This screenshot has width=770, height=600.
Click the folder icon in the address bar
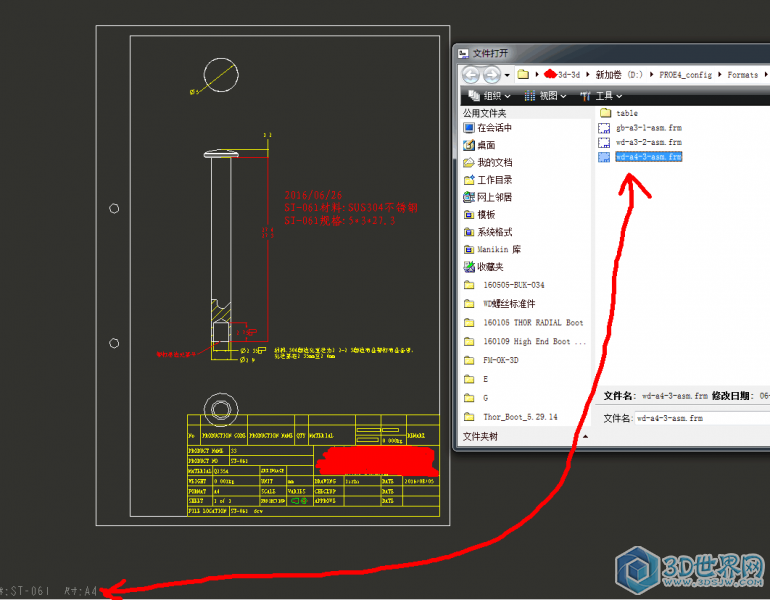tap(523, 75)
